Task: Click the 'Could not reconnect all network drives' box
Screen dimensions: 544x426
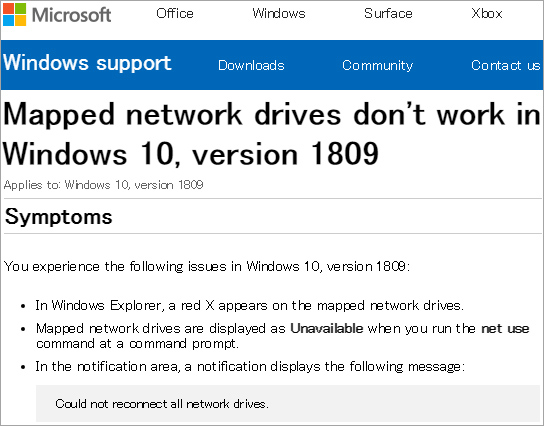Action: coord(289,403)
